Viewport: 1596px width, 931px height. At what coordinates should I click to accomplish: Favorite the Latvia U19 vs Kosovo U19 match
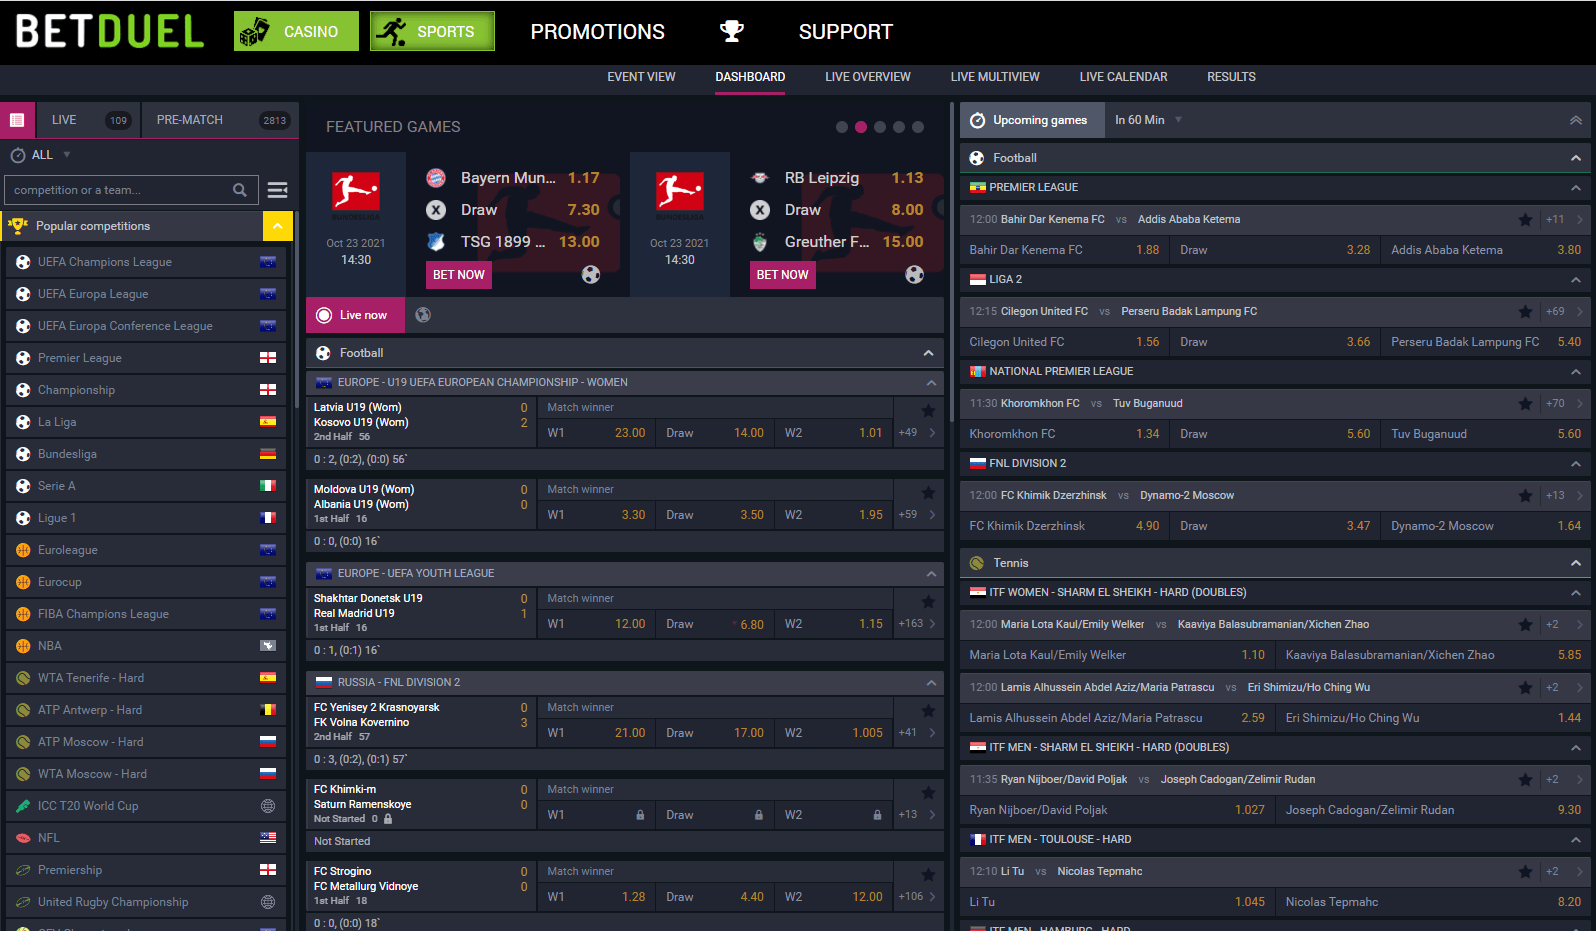928,410
